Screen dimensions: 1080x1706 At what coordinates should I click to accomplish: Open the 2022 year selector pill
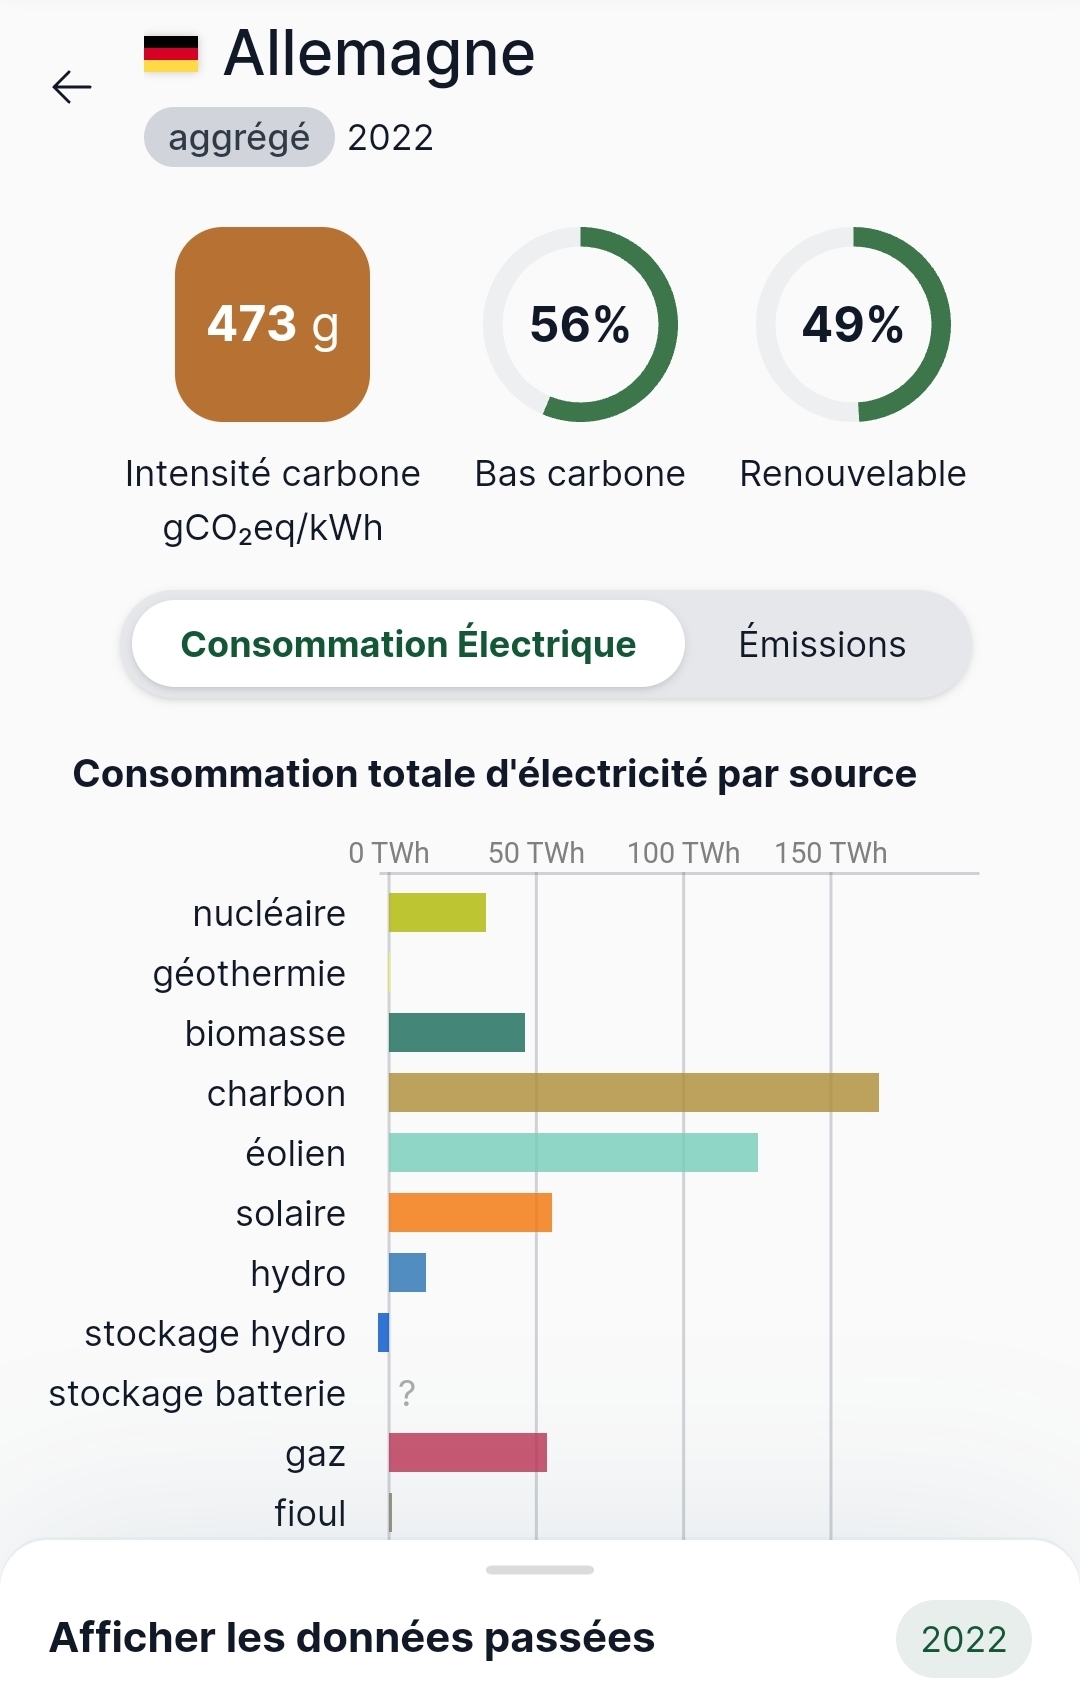[964, 1639]
